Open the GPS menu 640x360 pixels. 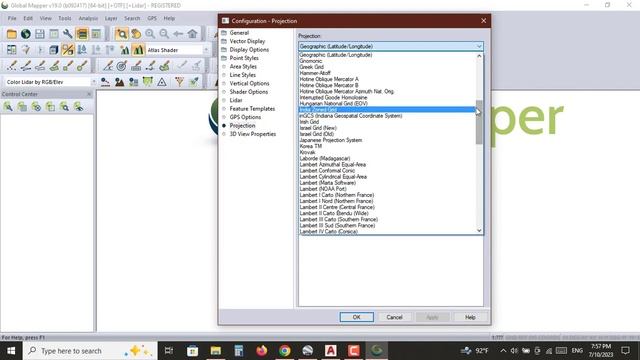pyautogui.click(x=152, y=18)
